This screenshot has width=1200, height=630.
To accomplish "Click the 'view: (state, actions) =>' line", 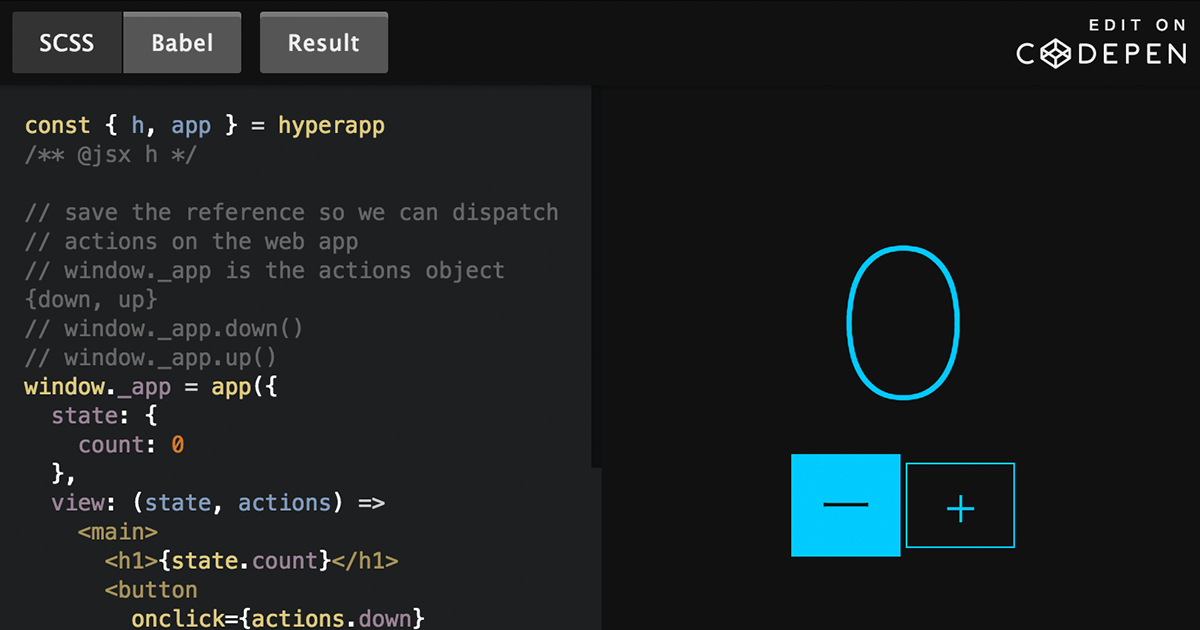I will 218,503.
